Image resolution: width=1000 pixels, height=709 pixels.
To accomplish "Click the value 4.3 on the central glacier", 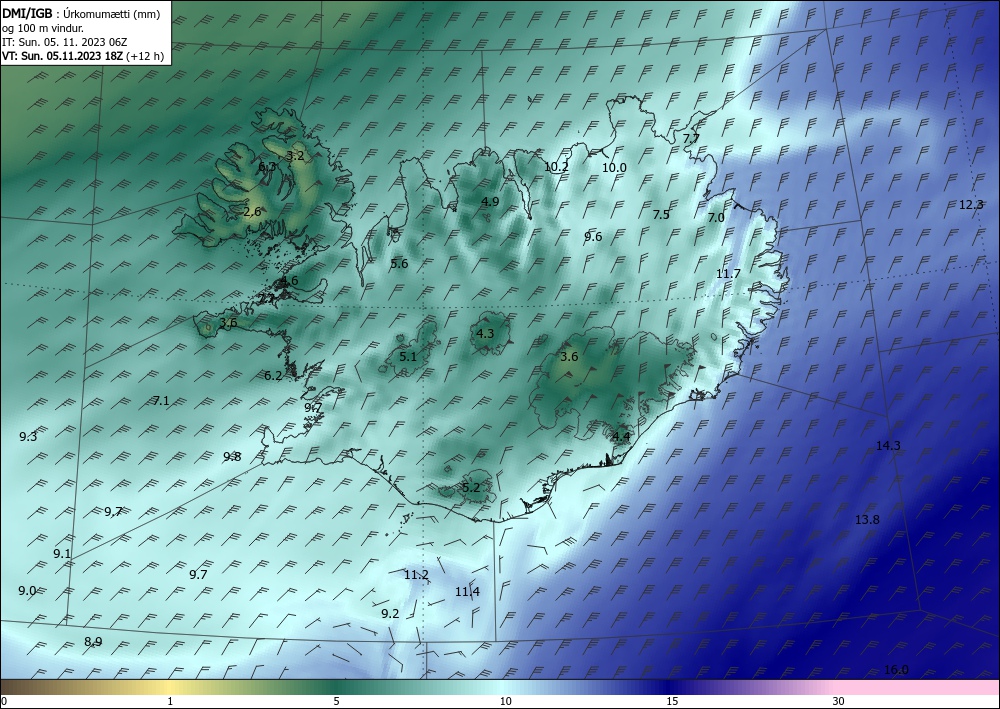I will coord(485,333).
